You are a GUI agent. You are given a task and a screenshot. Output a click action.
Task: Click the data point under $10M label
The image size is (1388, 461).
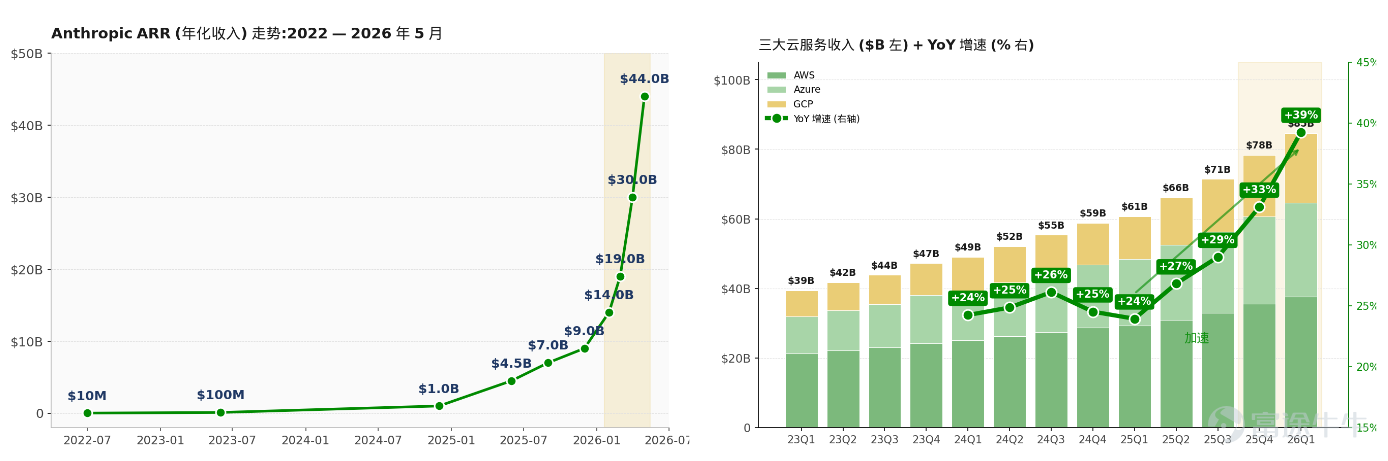coord(87,413)
